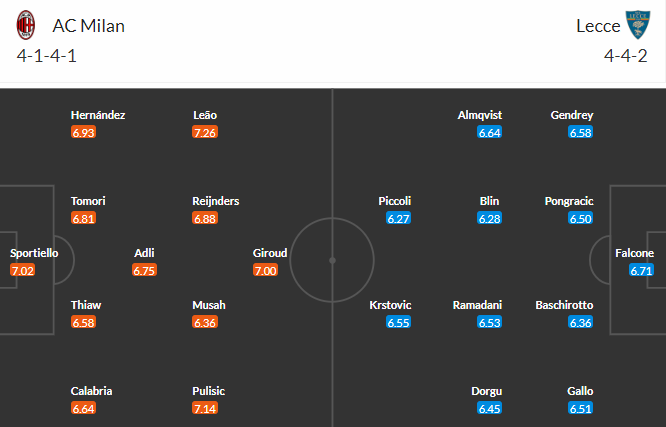Select goalkeeper Sportiello's rating badge

(x=22, y=270)
